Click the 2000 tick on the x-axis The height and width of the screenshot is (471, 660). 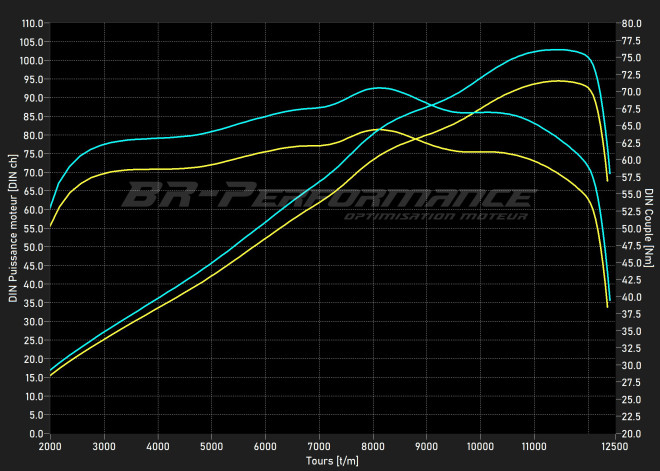50,445
